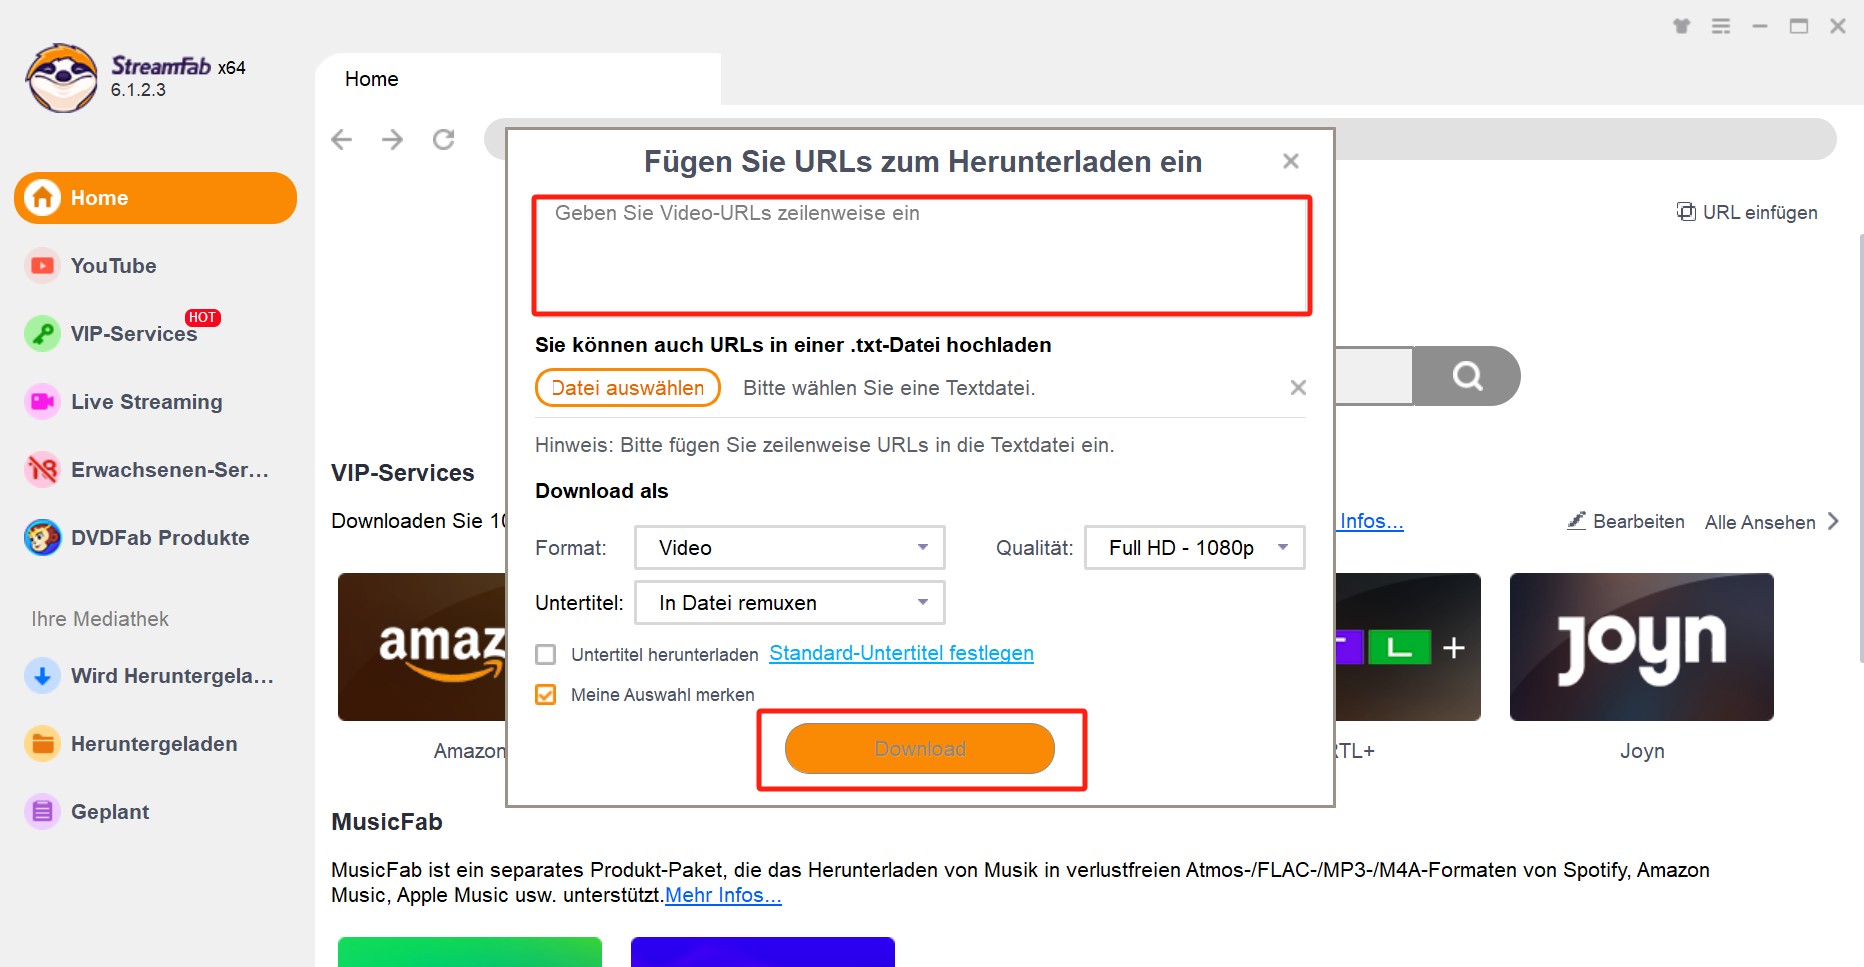Click the blue MusicFab tile

[x=763, y=952]
